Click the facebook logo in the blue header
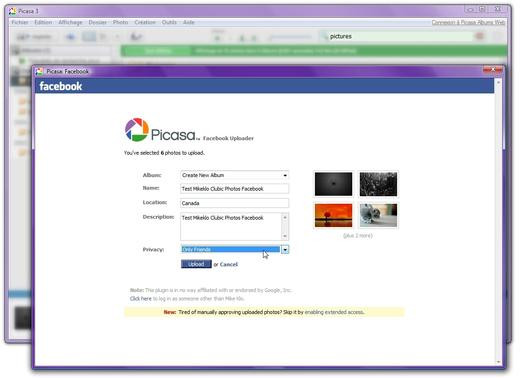 pyautogui.click(x=61, y=86)
